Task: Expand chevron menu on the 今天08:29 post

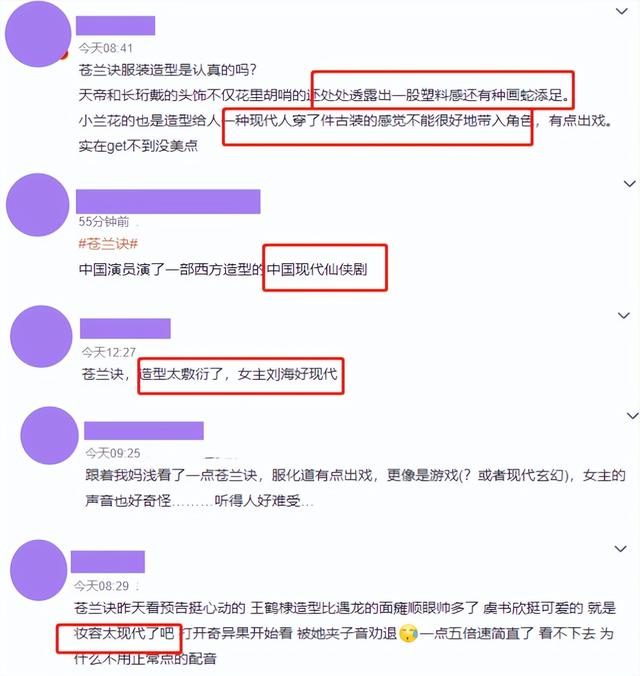Action: (621, 549)
